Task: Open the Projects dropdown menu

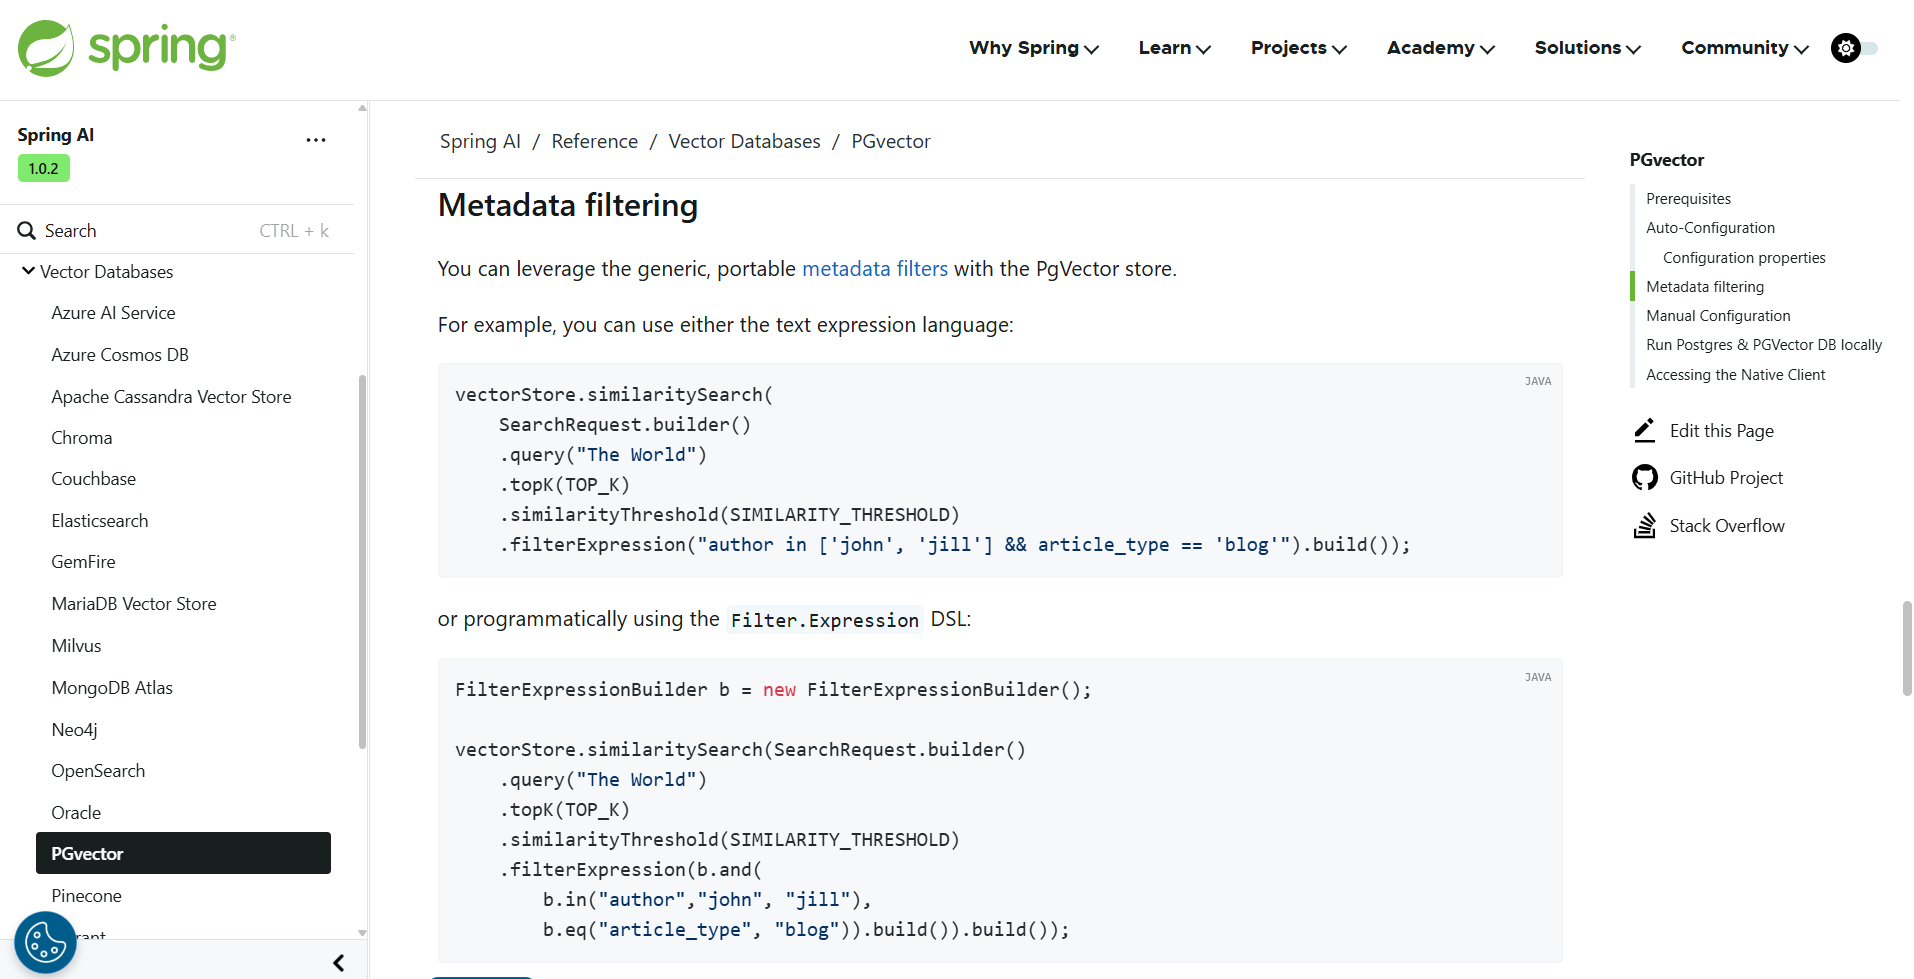Action: click(1298, 48)
